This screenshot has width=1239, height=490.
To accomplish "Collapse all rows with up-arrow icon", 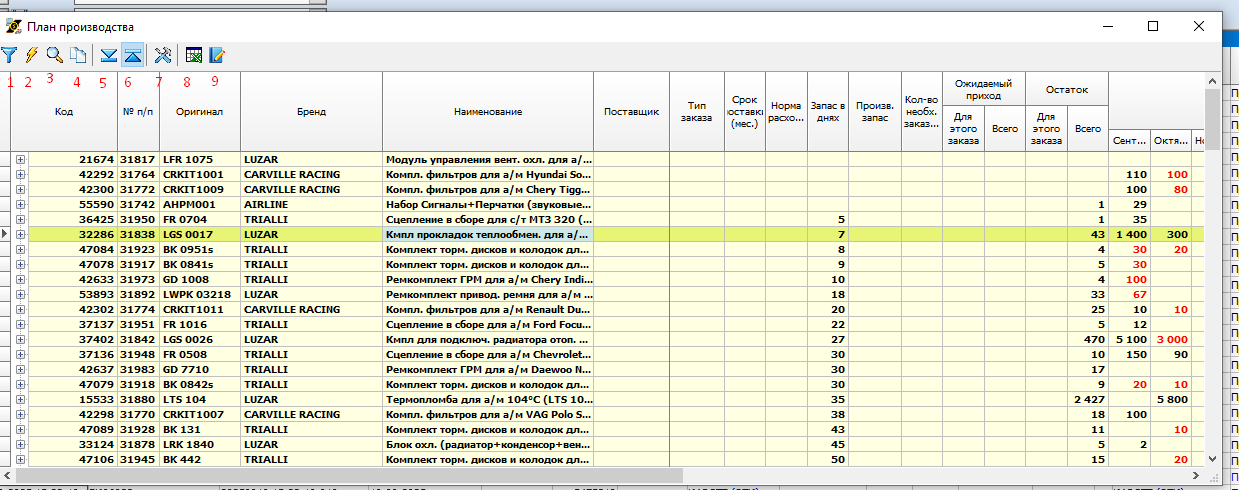I will pyautogui.click(x=133, y=56).
